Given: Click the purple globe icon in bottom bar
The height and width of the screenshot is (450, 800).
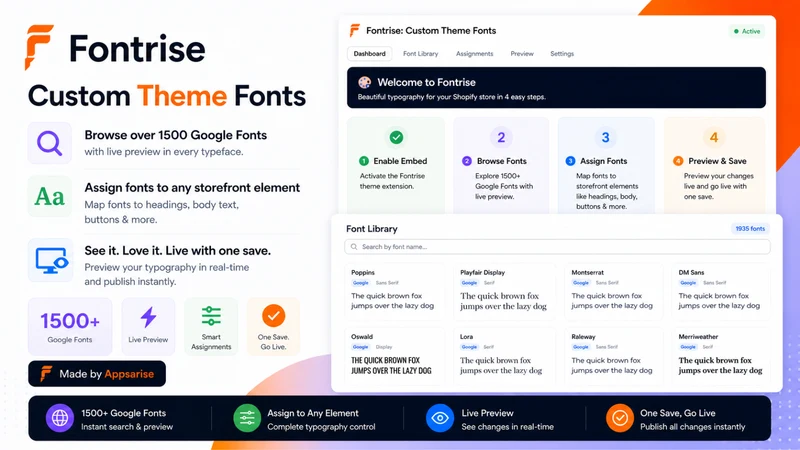Looking at the screenshot, I should pyautogui.click(x=60, y=418).
